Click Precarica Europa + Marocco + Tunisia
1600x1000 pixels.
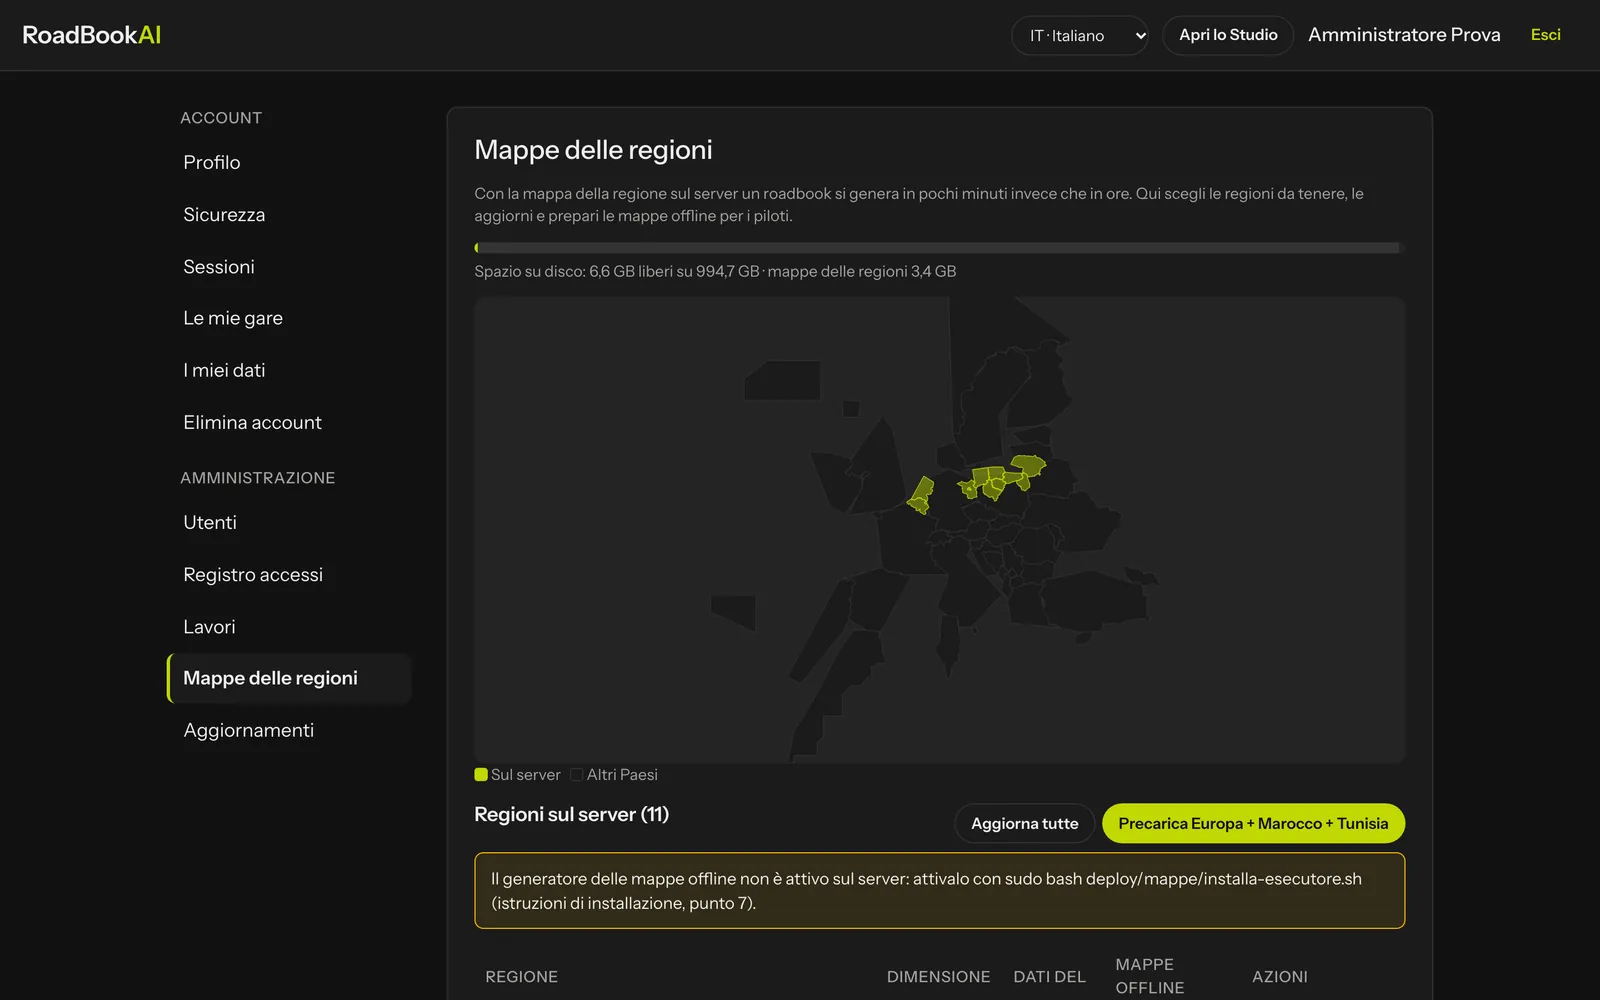[x=1253, y=823]
